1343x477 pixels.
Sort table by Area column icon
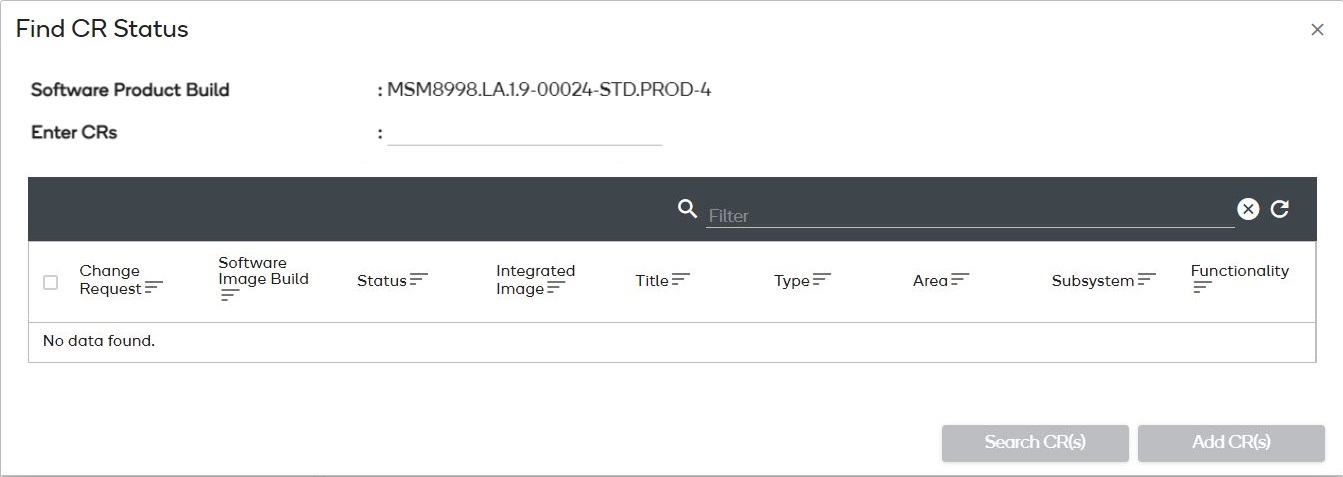coord(960,280)
